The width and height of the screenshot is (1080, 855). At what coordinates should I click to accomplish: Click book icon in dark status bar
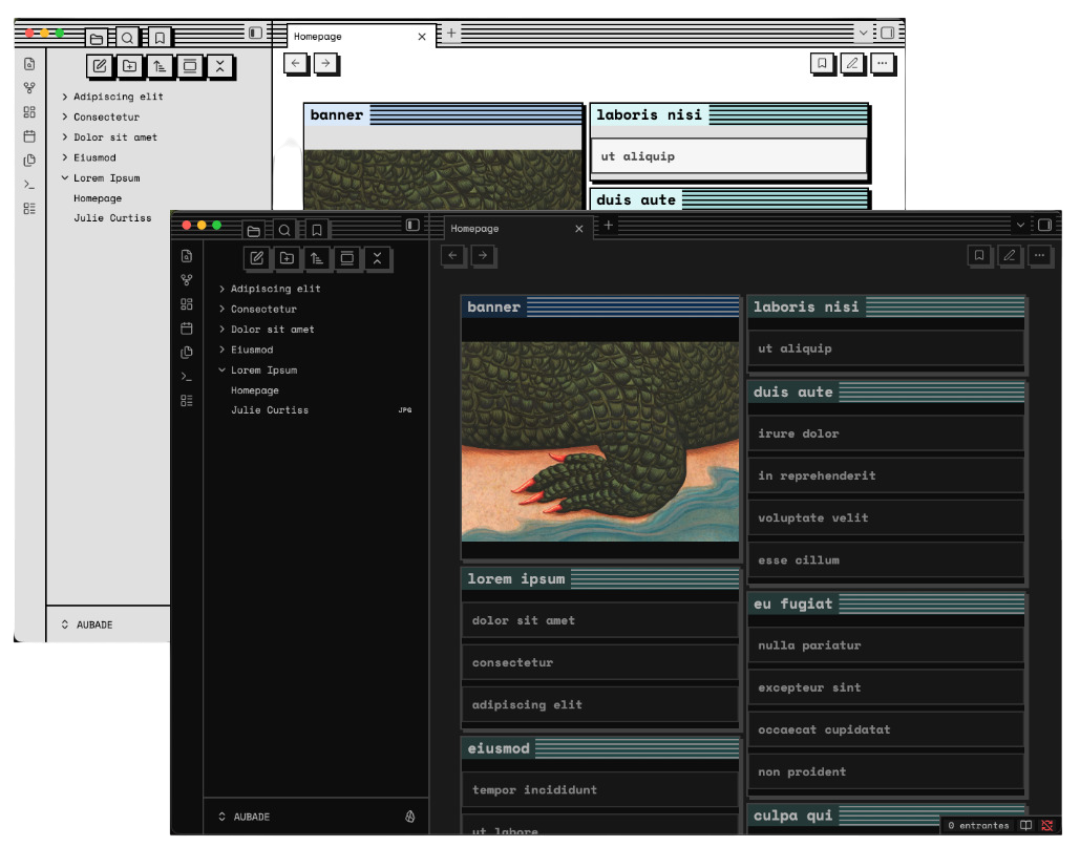(1026, 825)
